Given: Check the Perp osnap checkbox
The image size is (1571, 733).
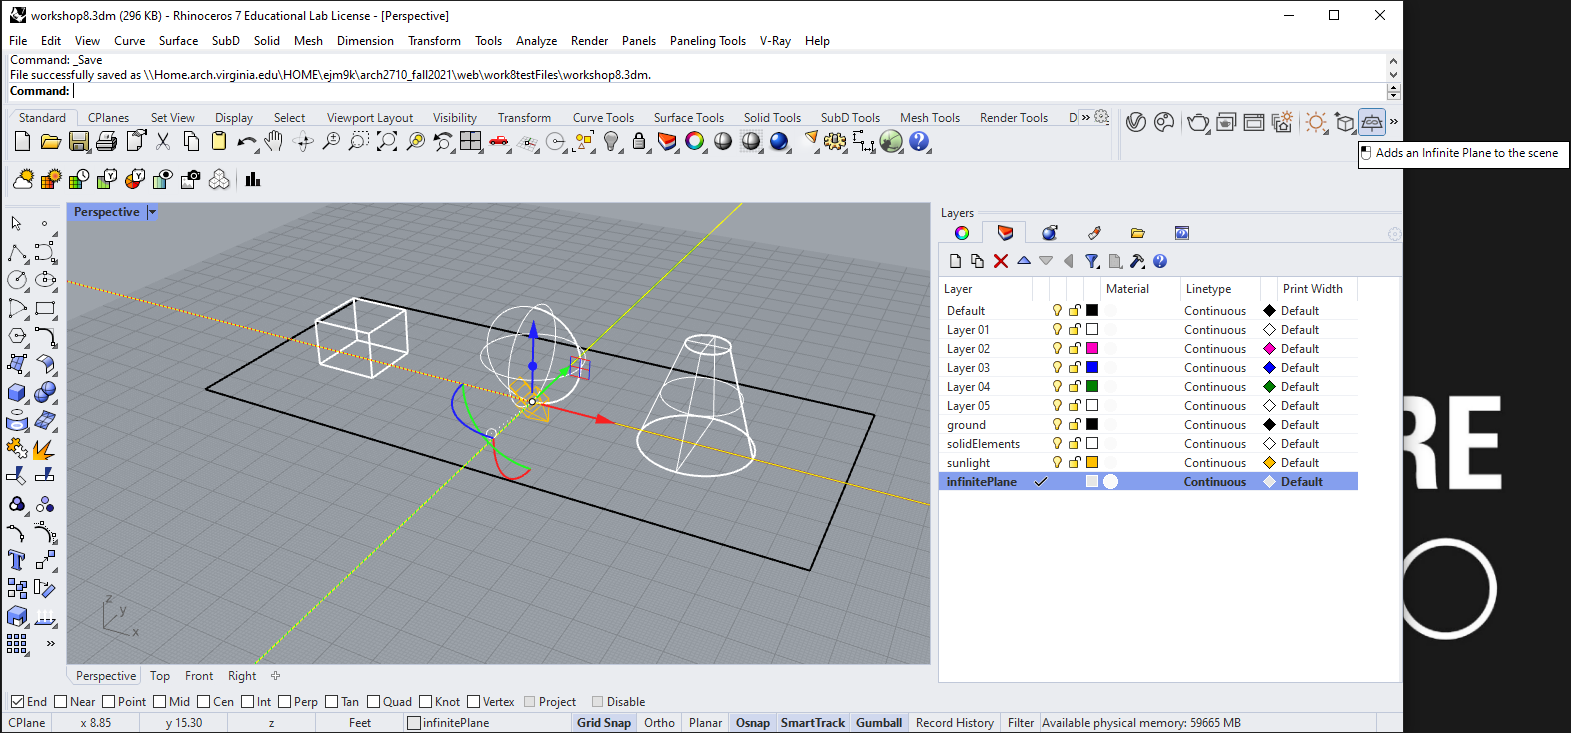Looking at the screenshot, I should [x=284, y=701].
